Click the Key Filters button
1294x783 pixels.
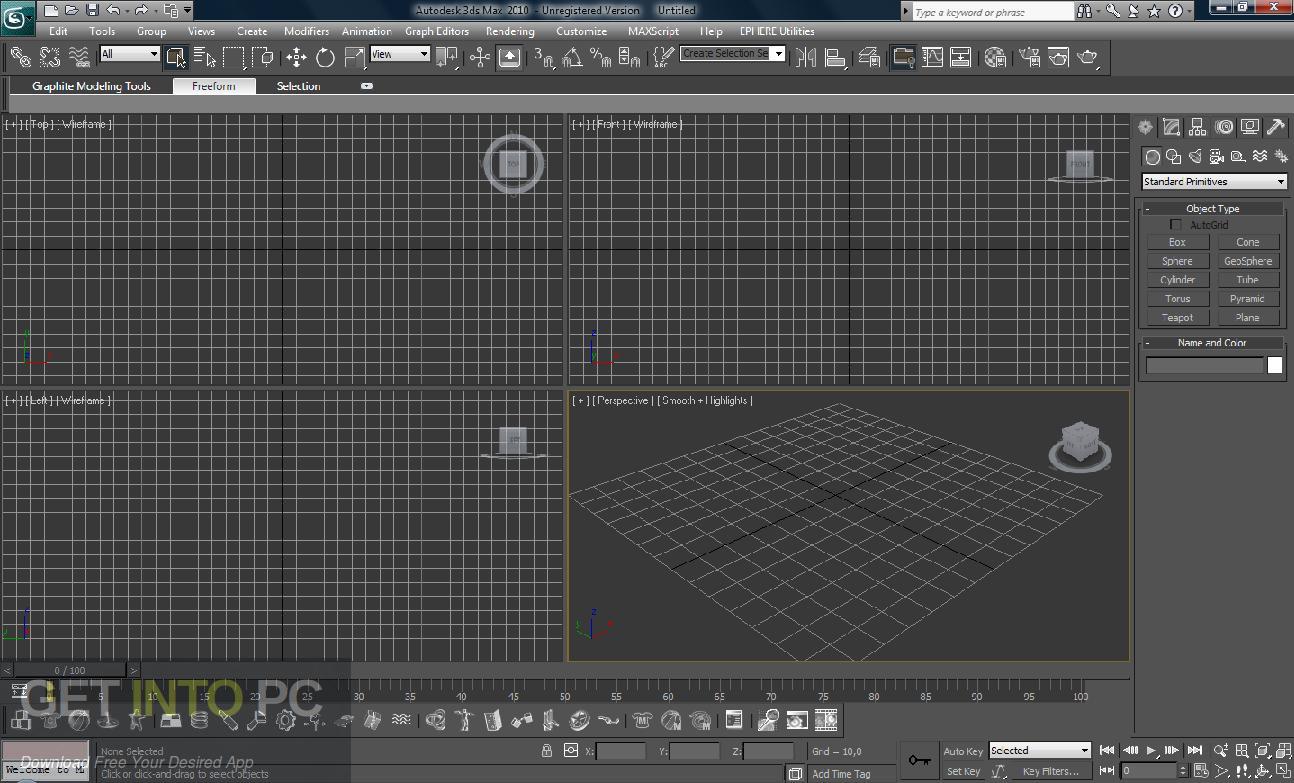pyautogui.click(x=1049, y=771)
